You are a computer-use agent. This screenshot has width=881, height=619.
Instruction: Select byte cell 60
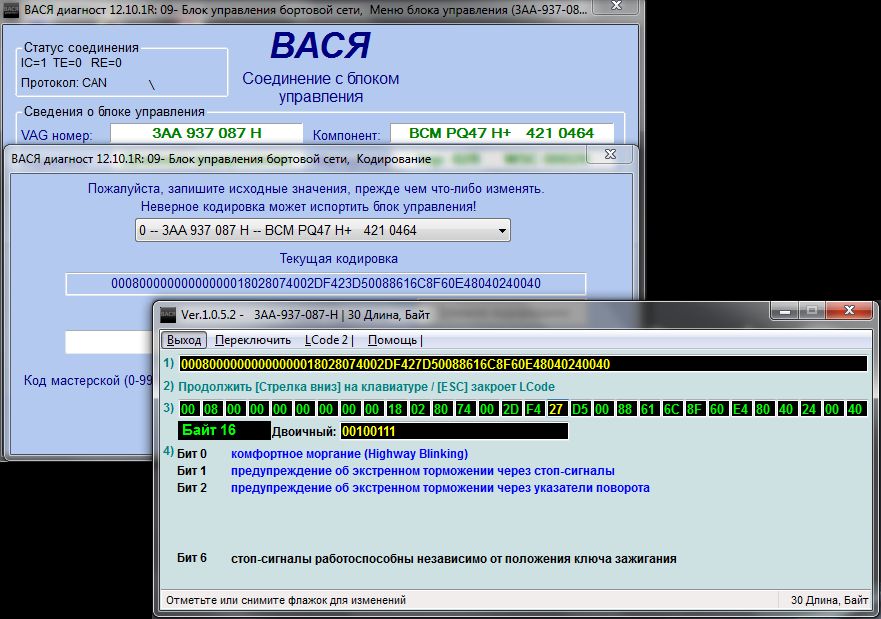[x=717, y=409]
